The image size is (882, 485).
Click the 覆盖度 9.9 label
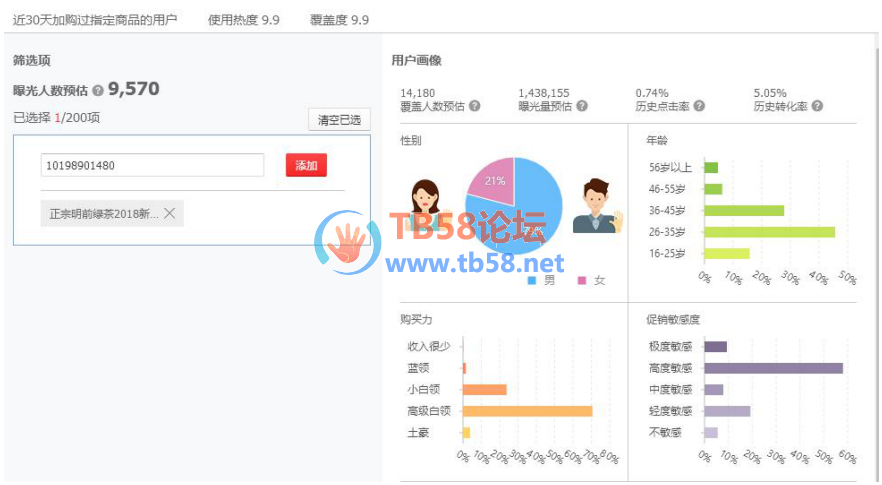[x=339, y=20]
